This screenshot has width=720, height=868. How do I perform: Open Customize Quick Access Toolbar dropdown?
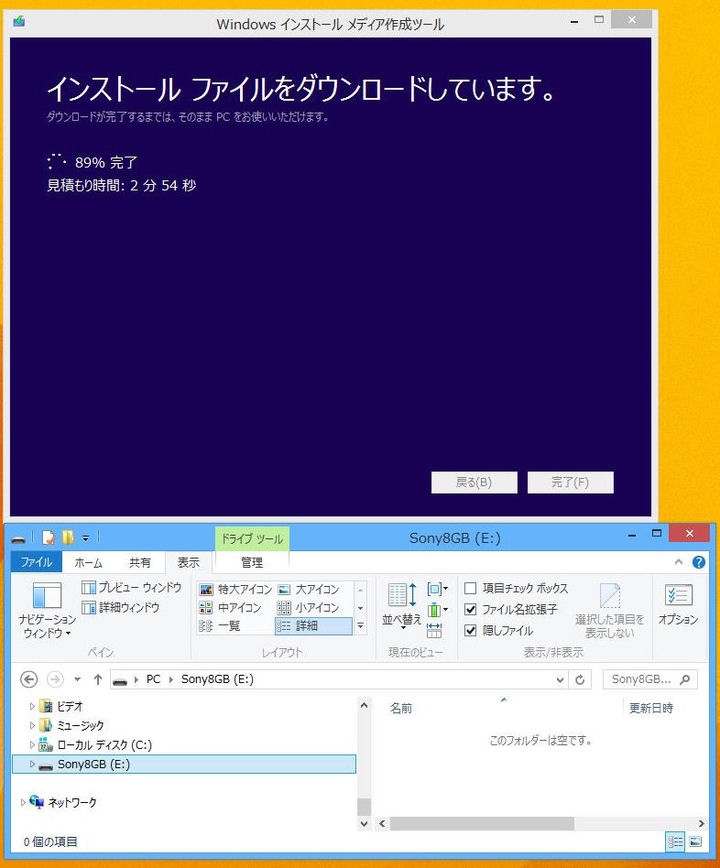pos(85,538)
